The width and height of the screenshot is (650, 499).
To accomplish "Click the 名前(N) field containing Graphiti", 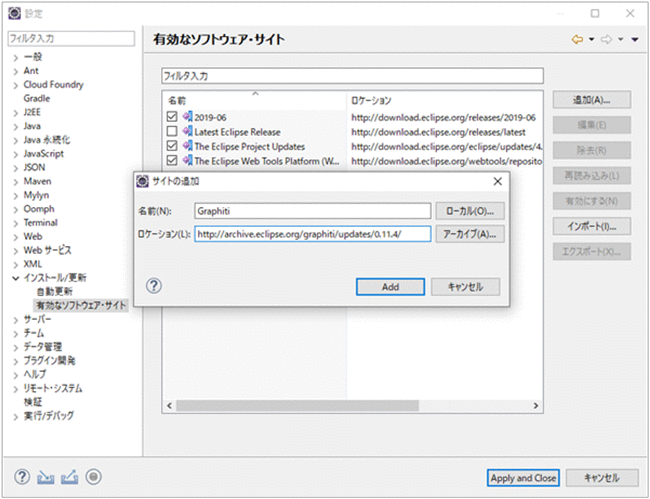I will [313, 211].
